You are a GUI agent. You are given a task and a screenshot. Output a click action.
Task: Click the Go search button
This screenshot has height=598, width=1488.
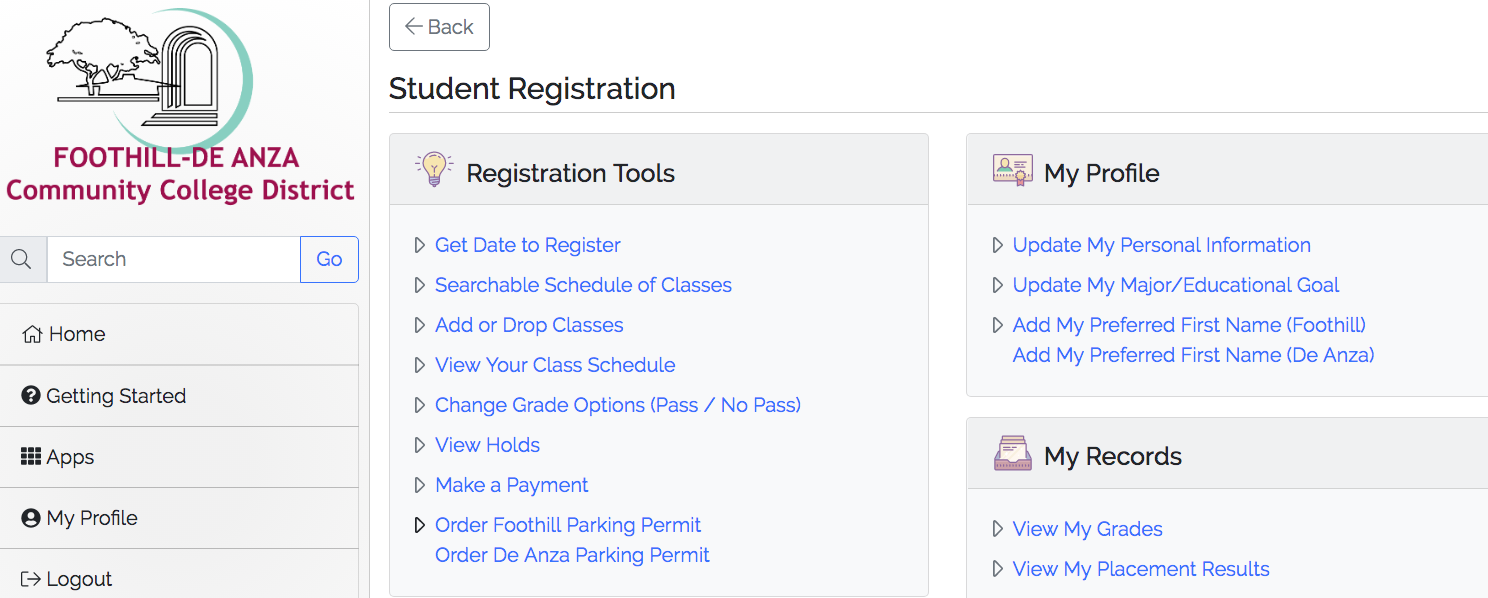[329, 258]
